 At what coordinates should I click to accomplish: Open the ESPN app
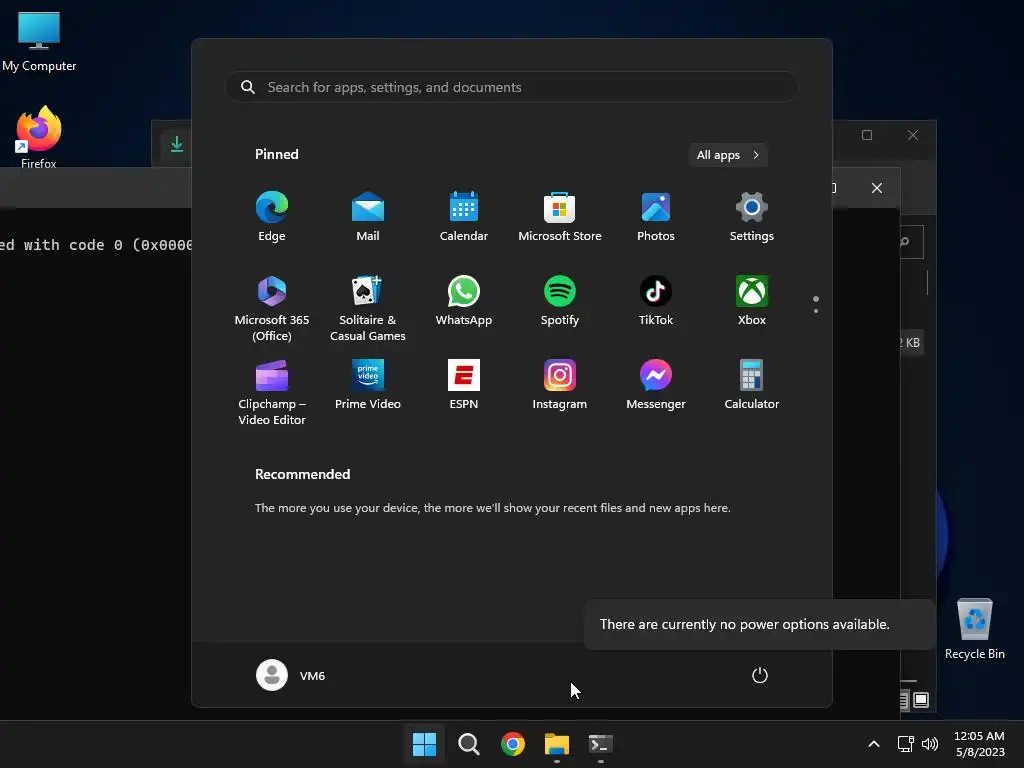(464, 385)
